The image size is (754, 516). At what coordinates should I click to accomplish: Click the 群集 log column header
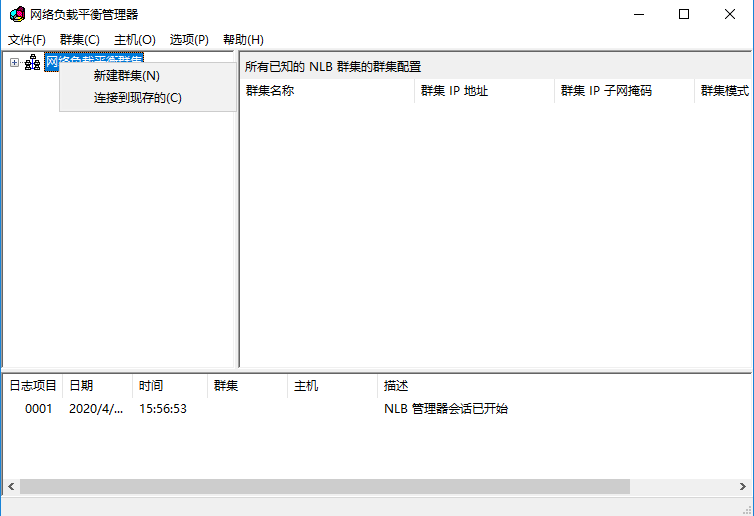[248, 386]
